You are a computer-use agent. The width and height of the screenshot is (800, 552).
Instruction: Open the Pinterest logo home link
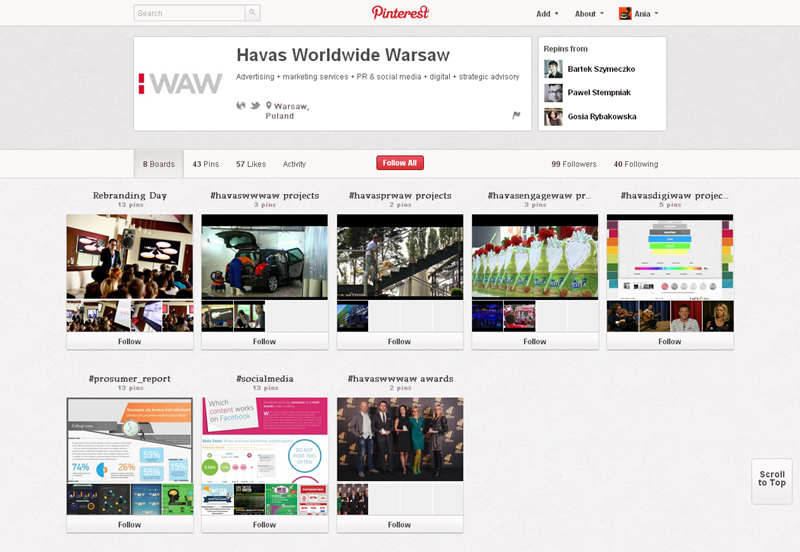tap(400, 13)
